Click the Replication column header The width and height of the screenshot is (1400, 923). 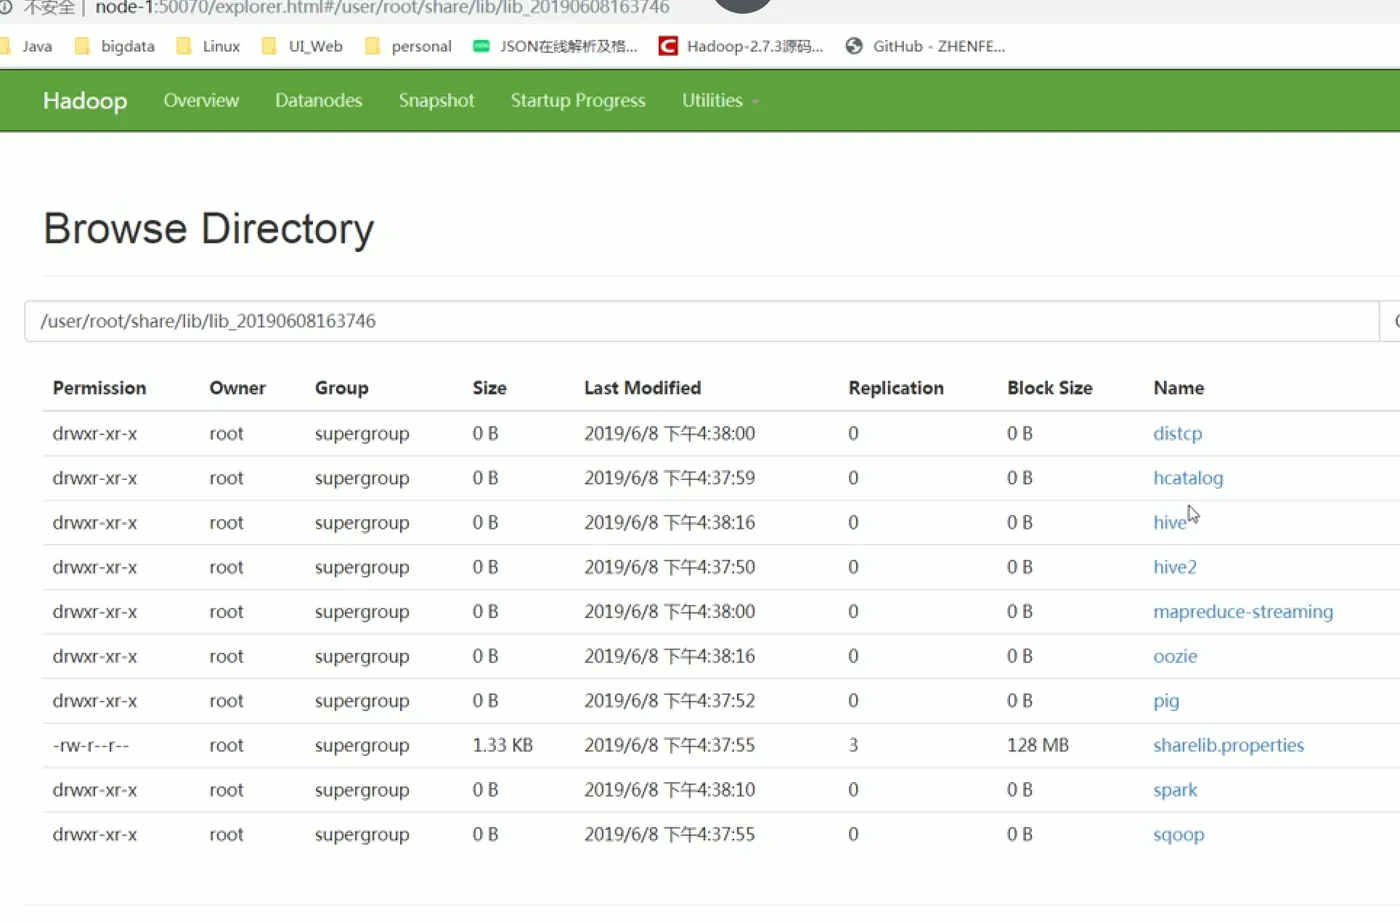[895, 388]
